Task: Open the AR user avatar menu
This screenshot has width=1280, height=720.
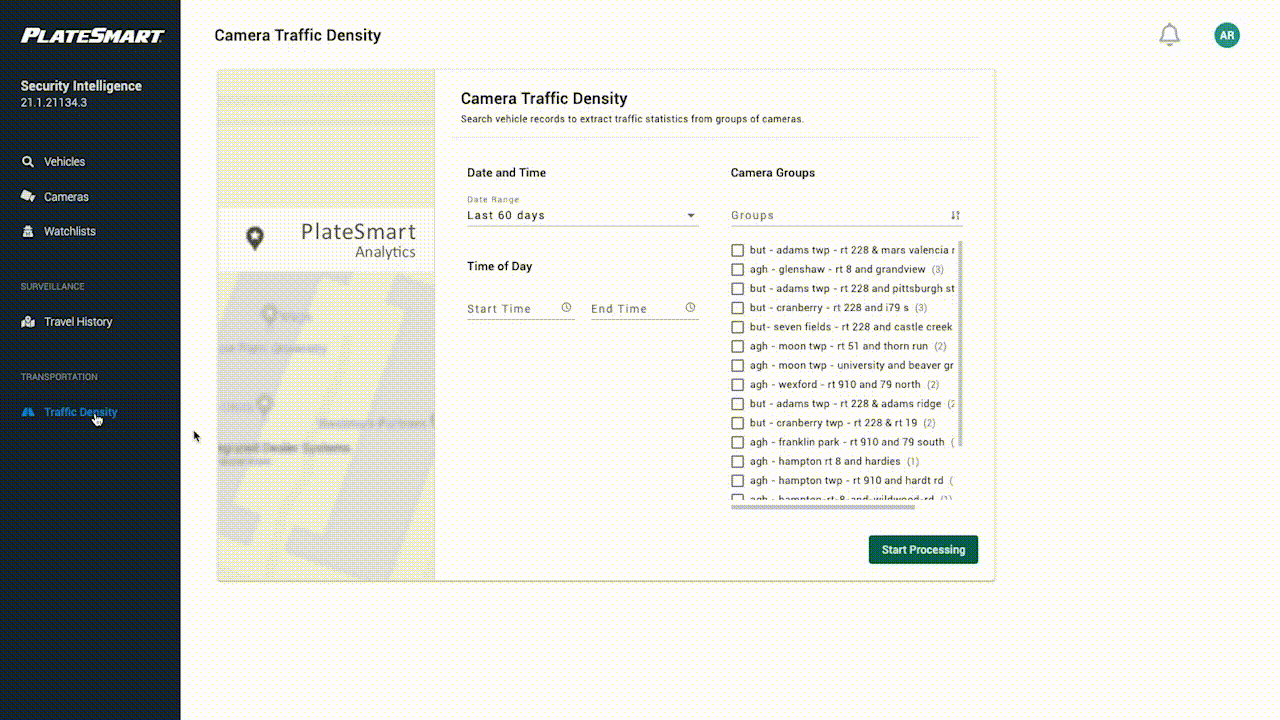Action: click(x=1227, y=35)
